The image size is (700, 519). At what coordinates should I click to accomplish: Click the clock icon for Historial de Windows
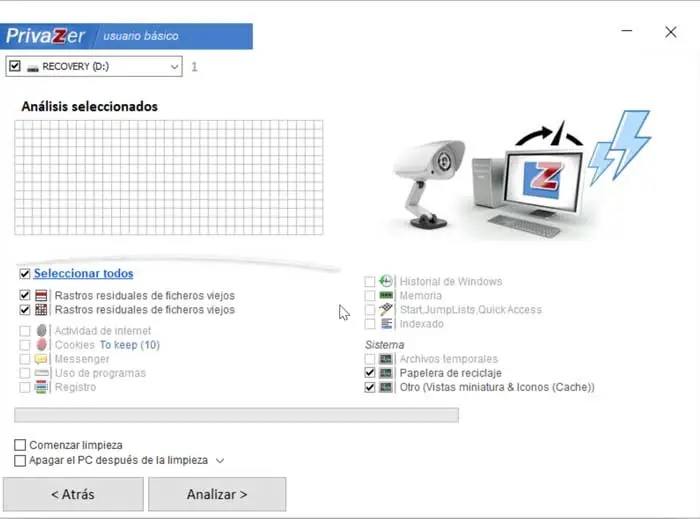pos(386,281)
